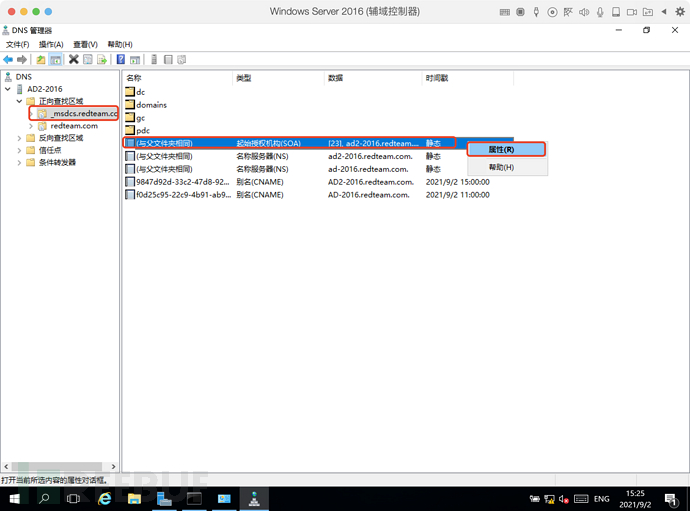The image size is (690, 511).
Task: Open the notification center icon
Action: (x=672, y=499)
